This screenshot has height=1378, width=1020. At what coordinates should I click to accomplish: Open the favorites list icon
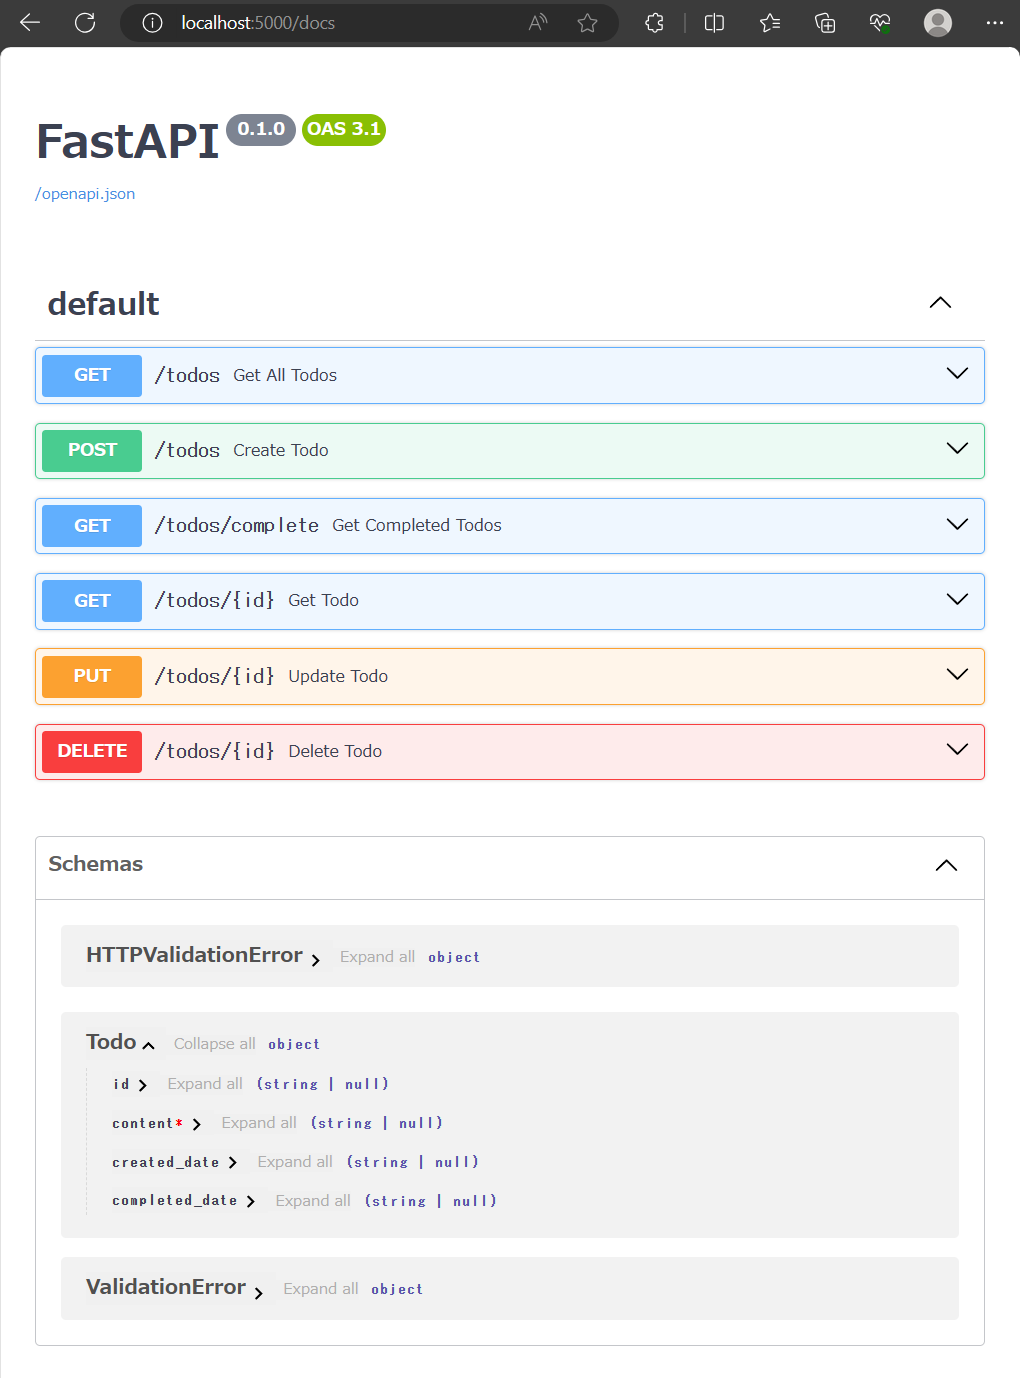769,23
